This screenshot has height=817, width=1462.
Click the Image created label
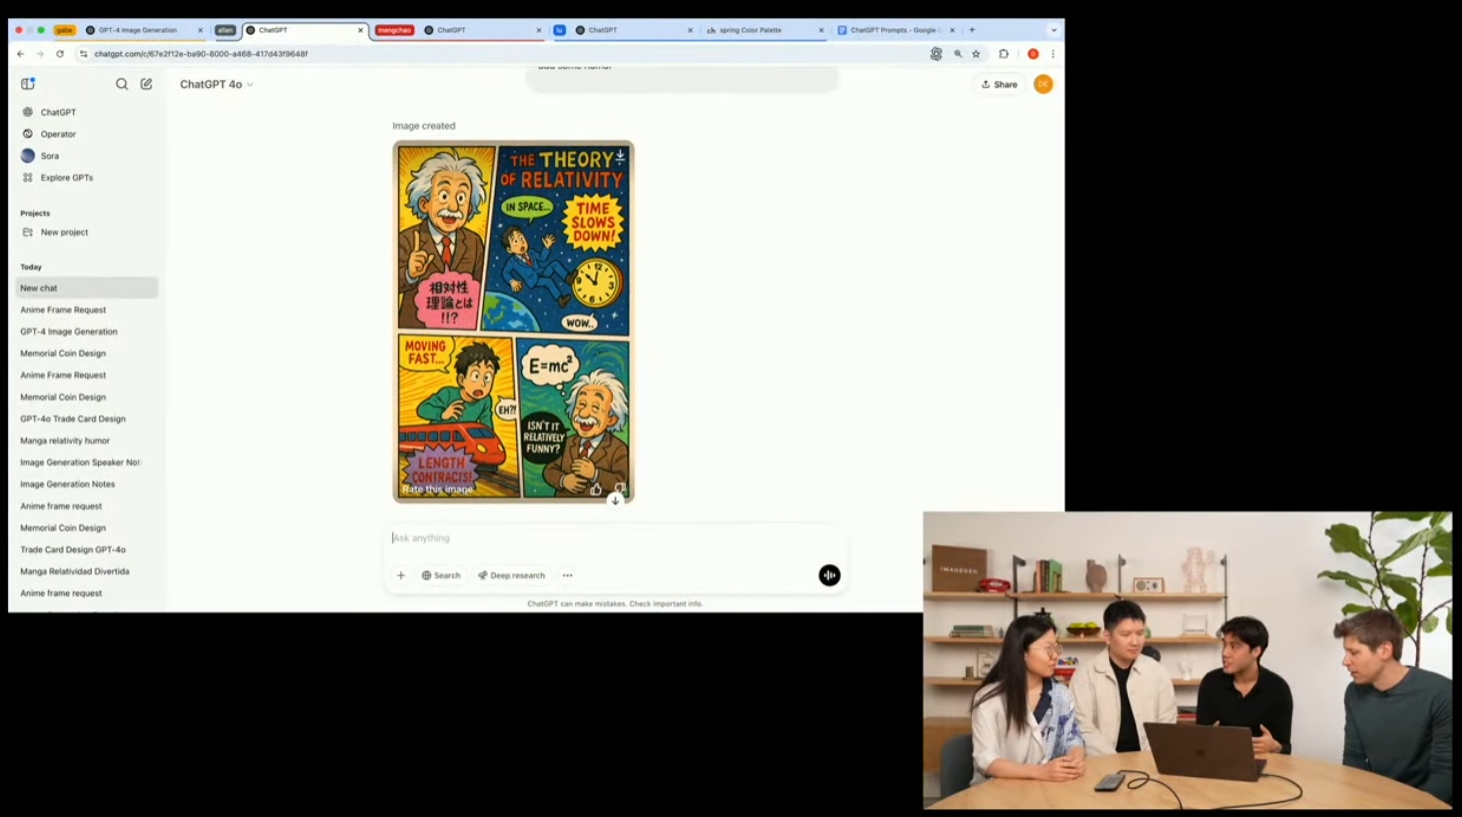click(424, 126)
